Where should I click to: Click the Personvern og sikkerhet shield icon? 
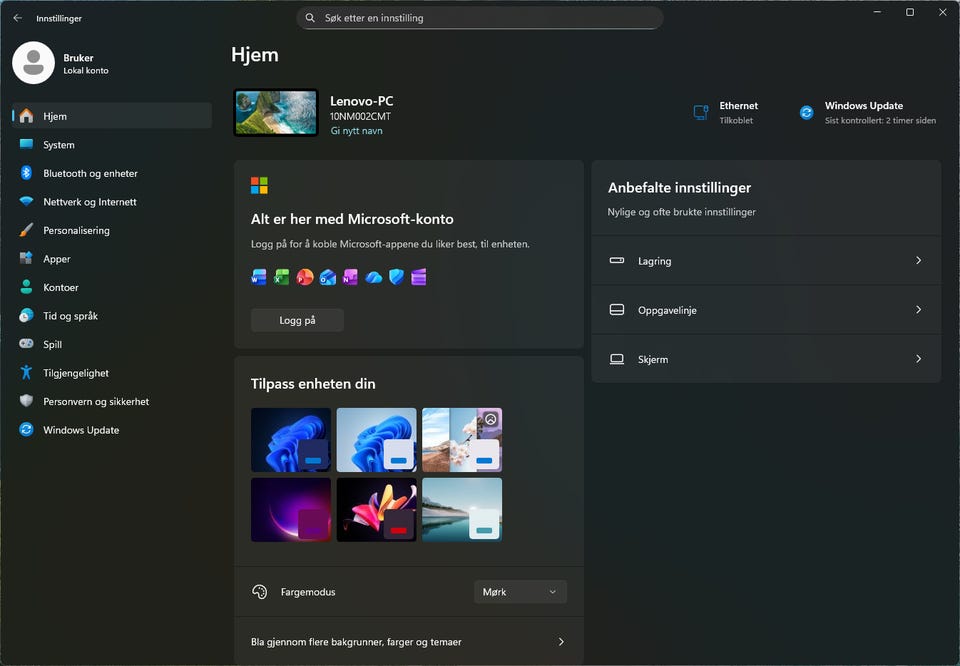26,401
